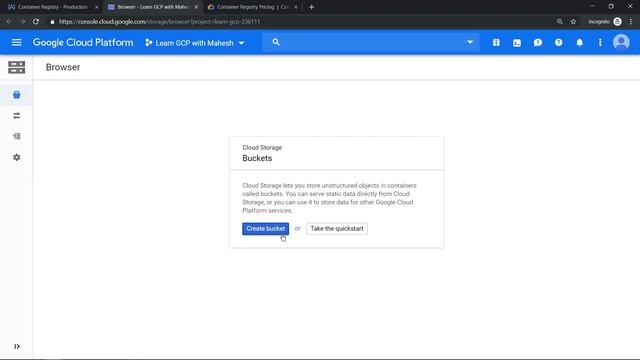The width and height of the screenshot is (640, 360).
Task: Close the Container Registry Pricing tab
Action: click(296, 7)
